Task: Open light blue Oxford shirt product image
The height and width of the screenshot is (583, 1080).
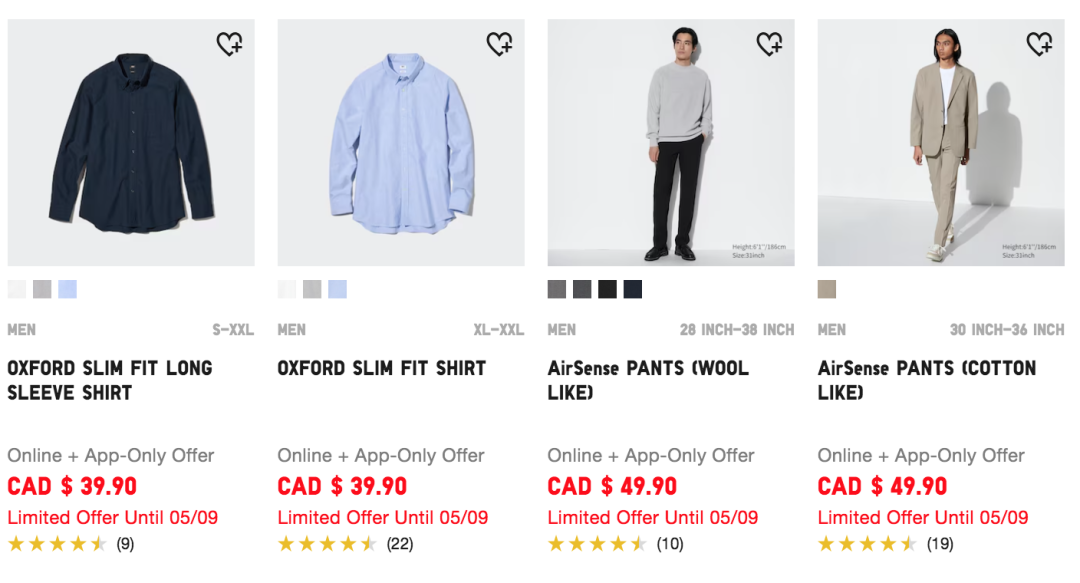Action: coord(401,143)
